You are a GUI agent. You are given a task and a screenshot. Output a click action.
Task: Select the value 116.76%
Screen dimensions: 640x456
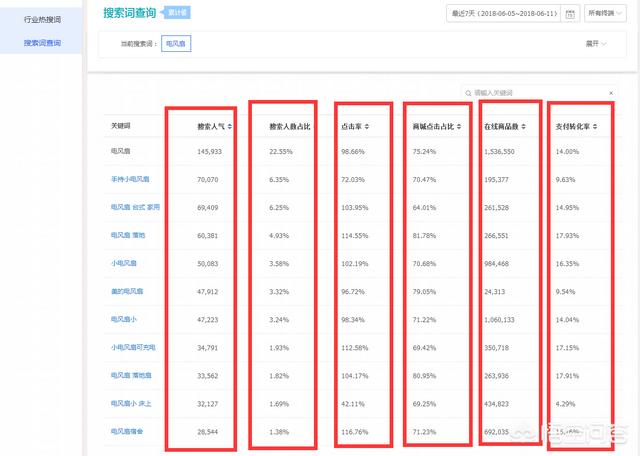pos(355,432)
